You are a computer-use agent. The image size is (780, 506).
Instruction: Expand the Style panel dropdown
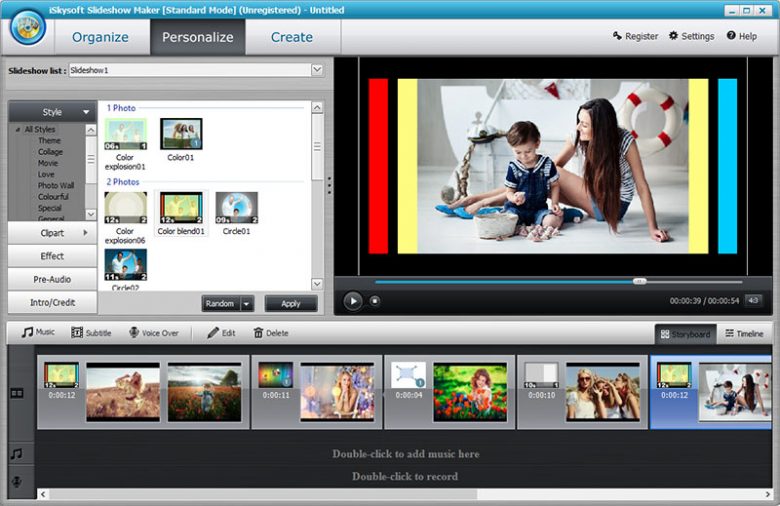pyautogui.click(x=87, y=112)
